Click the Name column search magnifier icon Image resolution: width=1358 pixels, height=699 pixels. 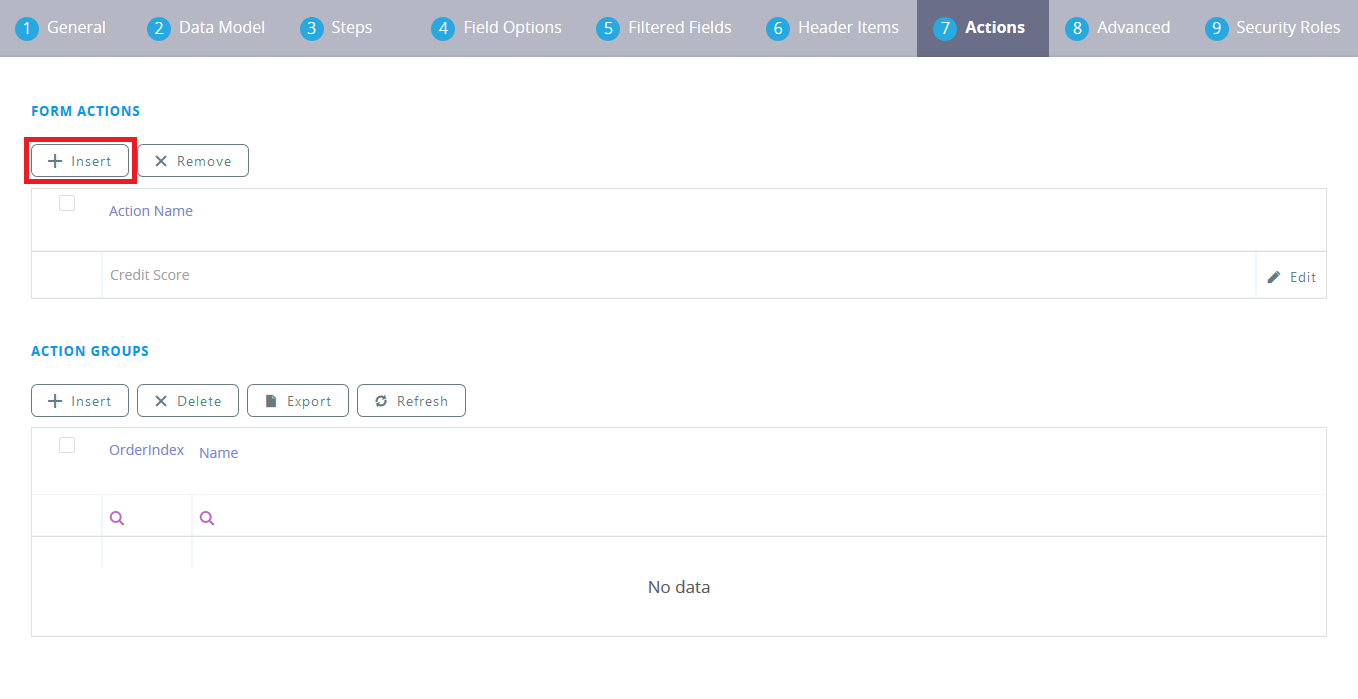tap(207, 517)
